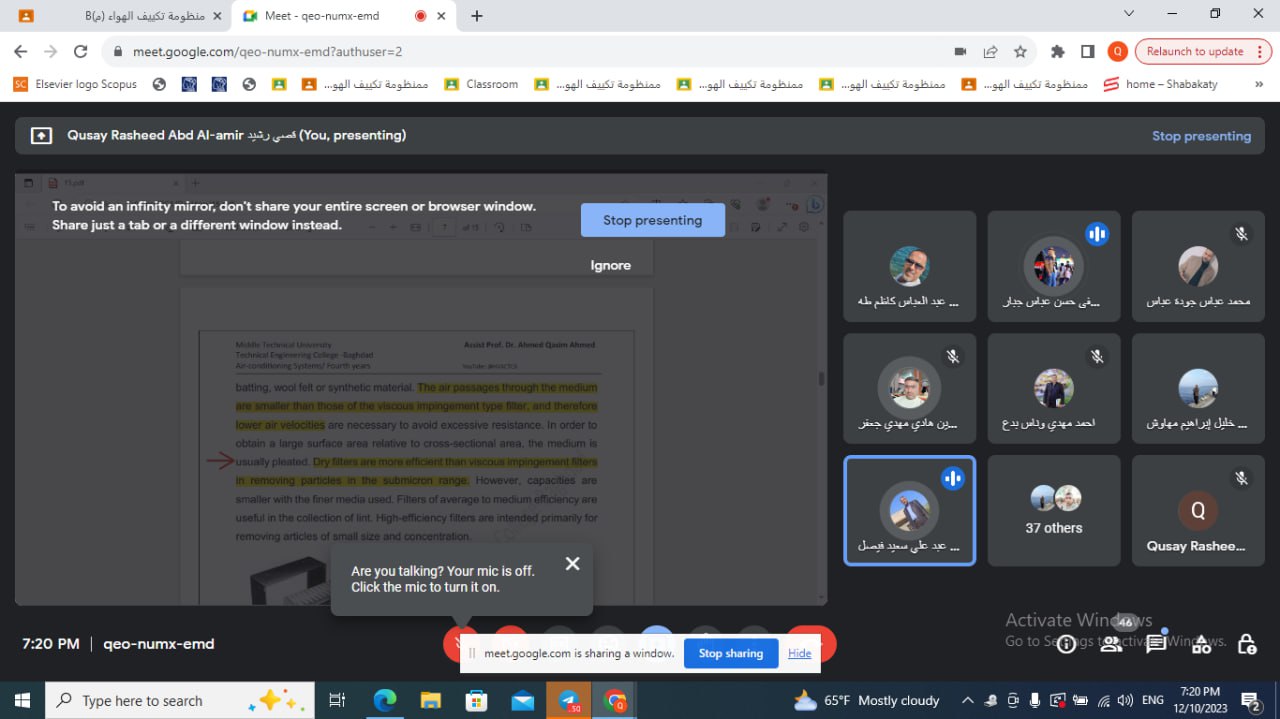Bookmark this tab with the star icon

[1020, 52]
